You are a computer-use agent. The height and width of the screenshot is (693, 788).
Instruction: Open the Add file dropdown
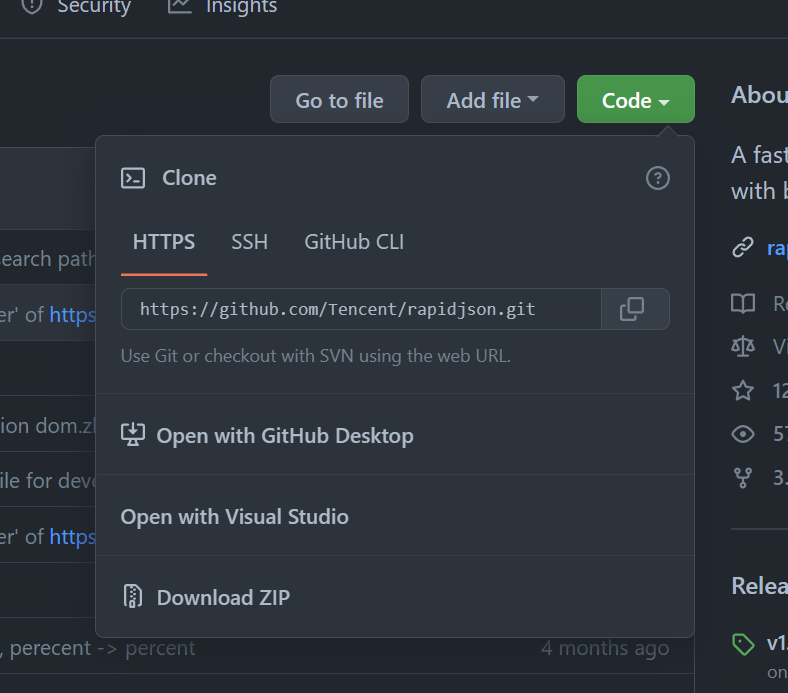click(492, 99)
